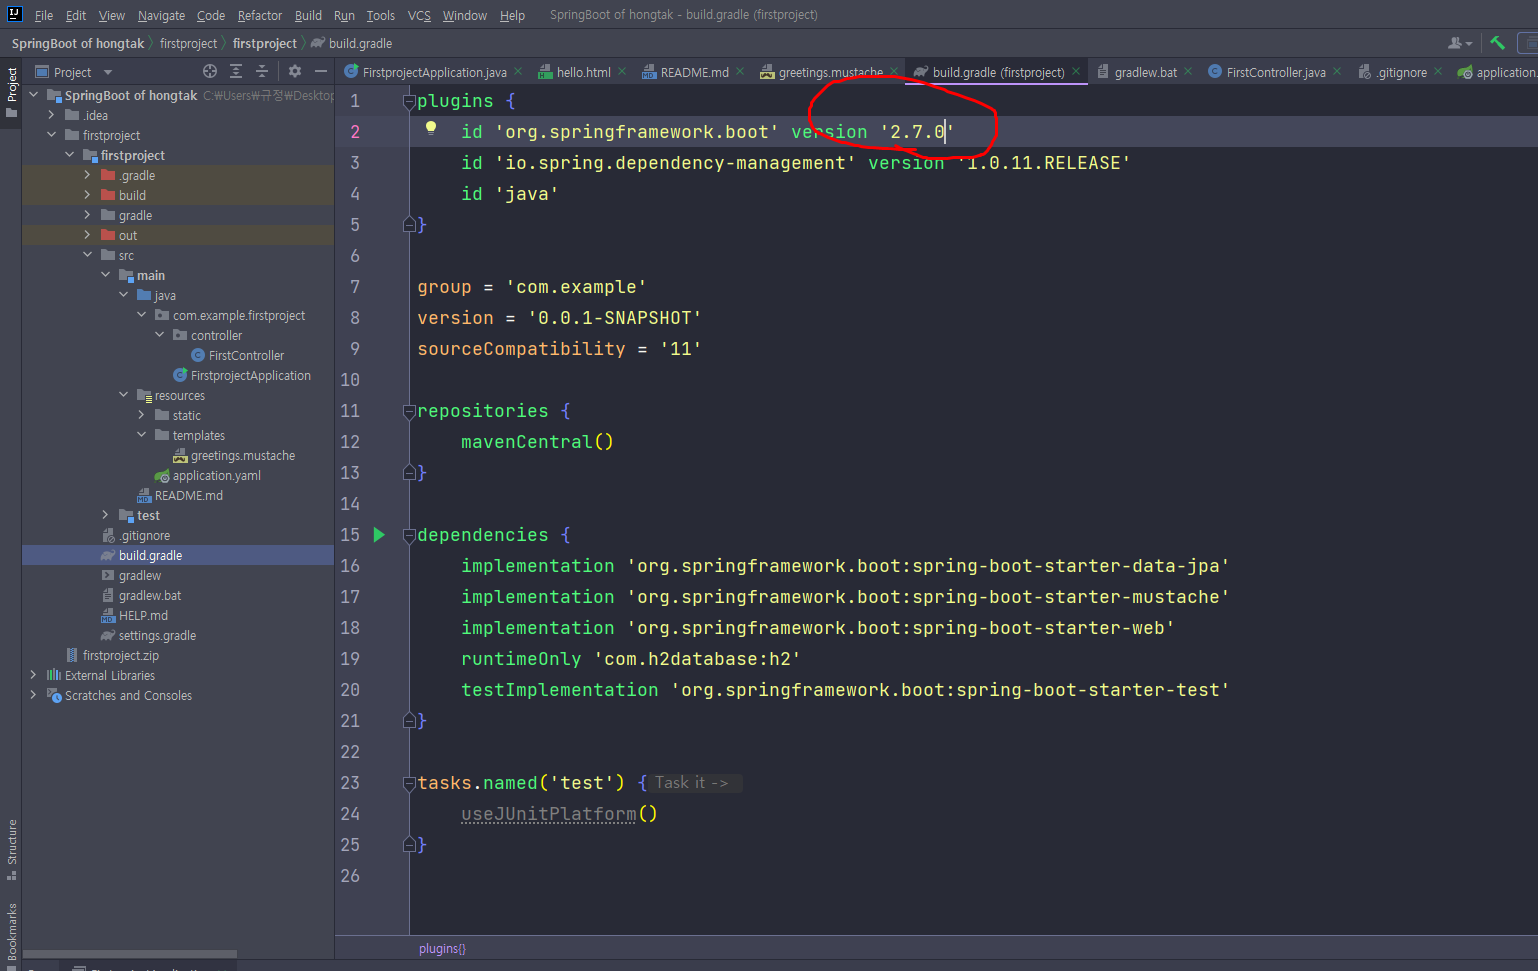Collapse the templates folder
The height and width of the screenshot is (971, 1538).
(142, 435)
